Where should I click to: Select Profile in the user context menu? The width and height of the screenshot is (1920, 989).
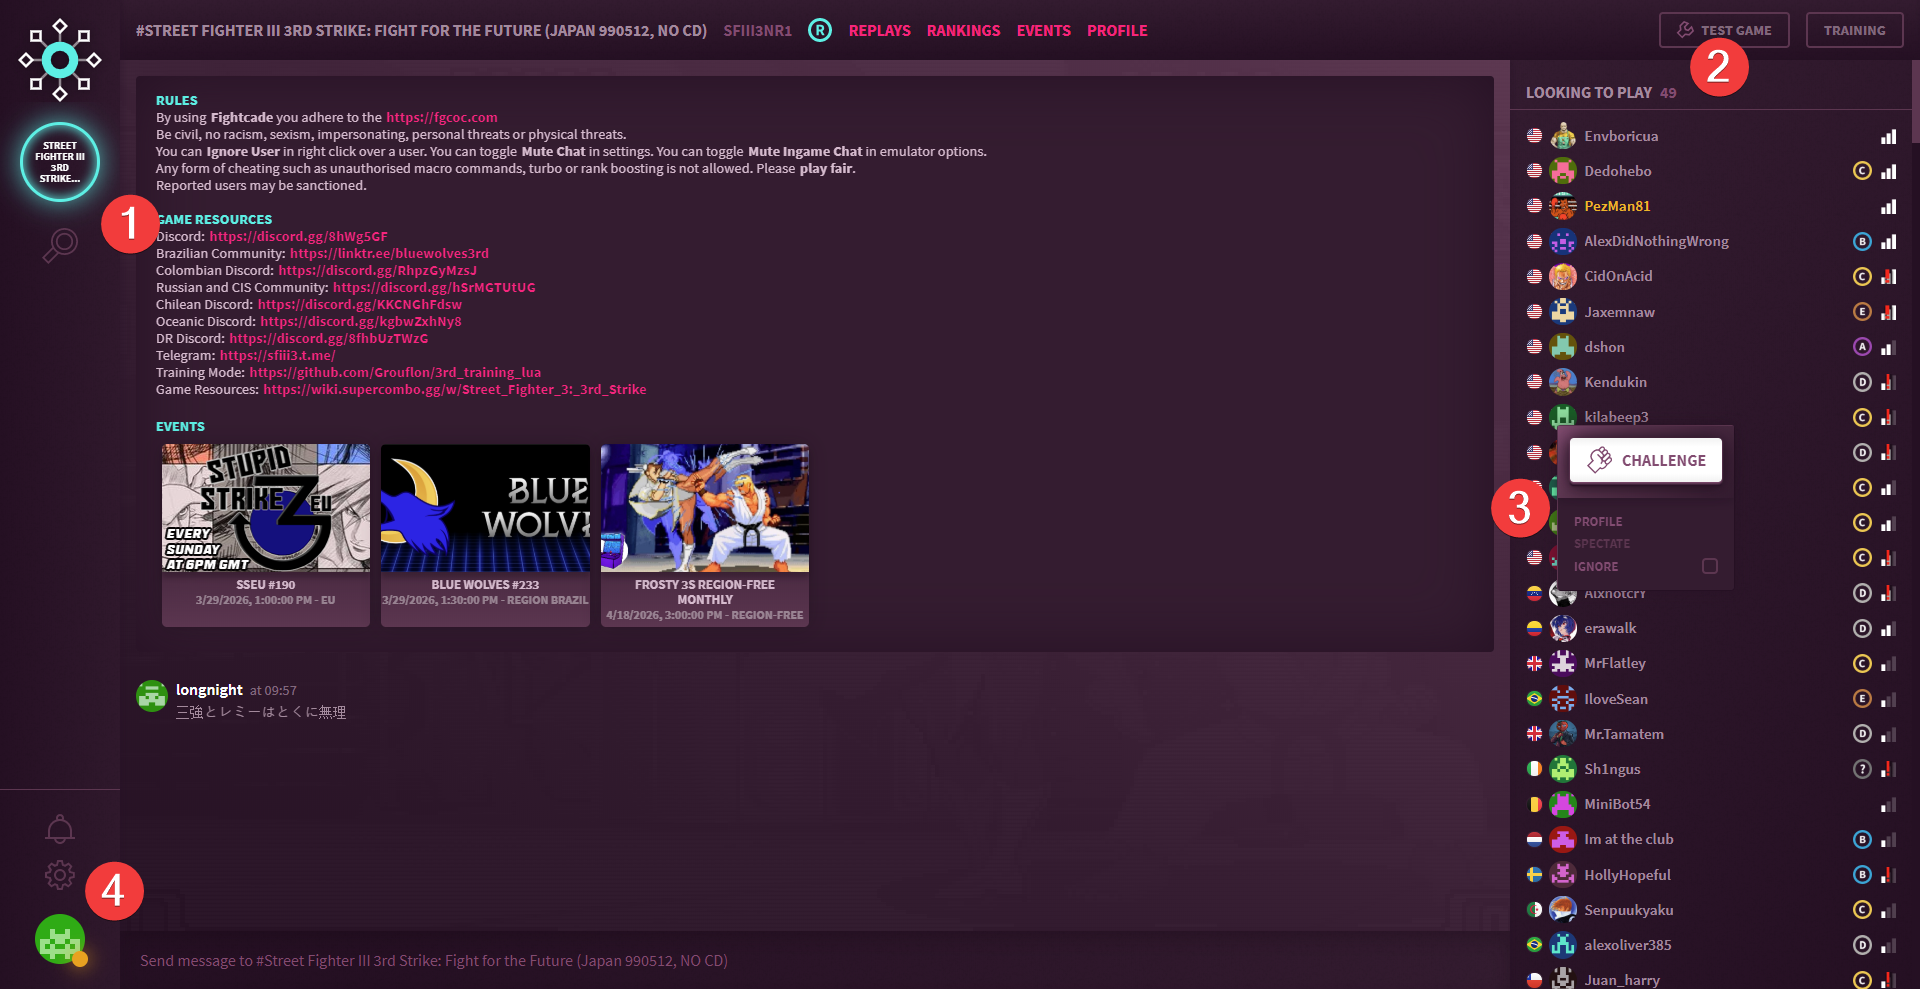tap(1598, 522)
